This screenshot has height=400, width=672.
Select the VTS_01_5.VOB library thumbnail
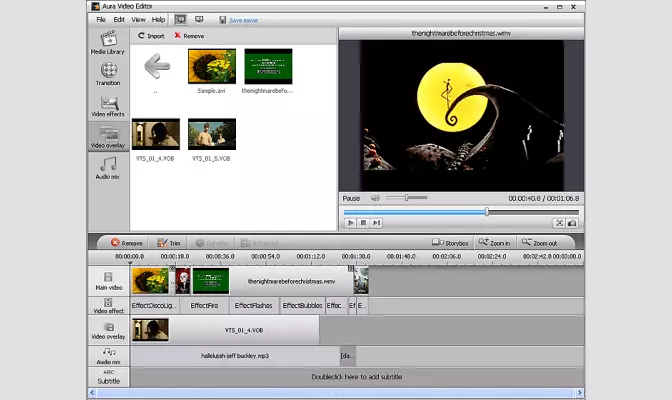(212, 134)
